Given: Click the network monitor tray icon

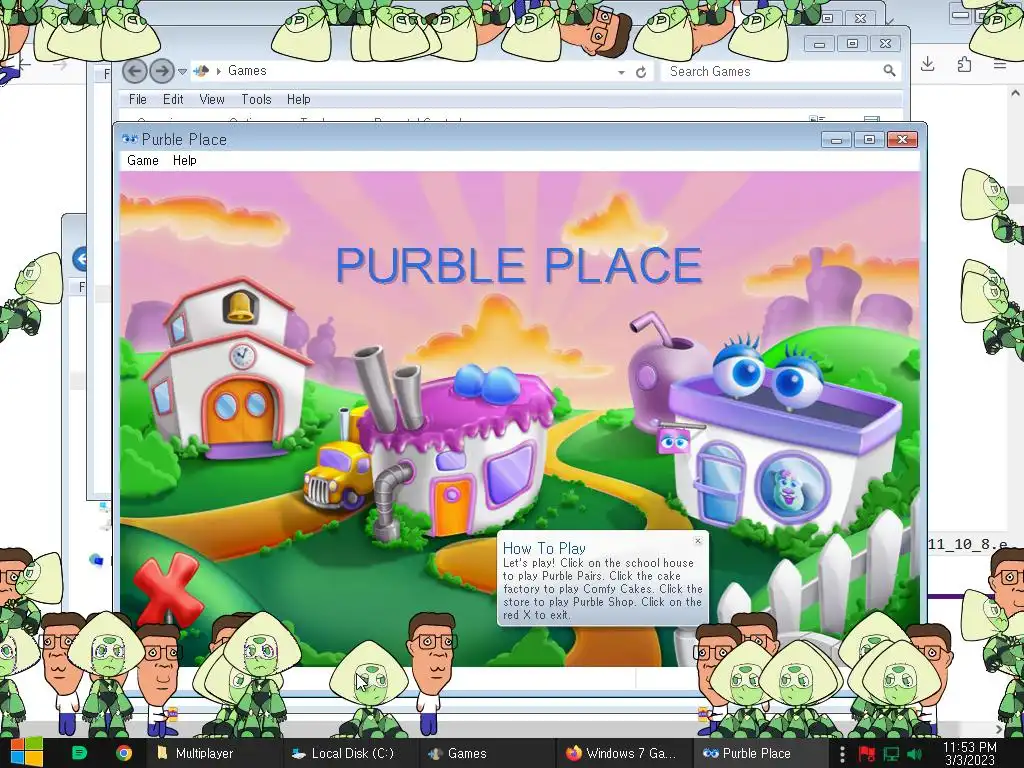Looking at the screenshot, I should [x=891, y=754].
